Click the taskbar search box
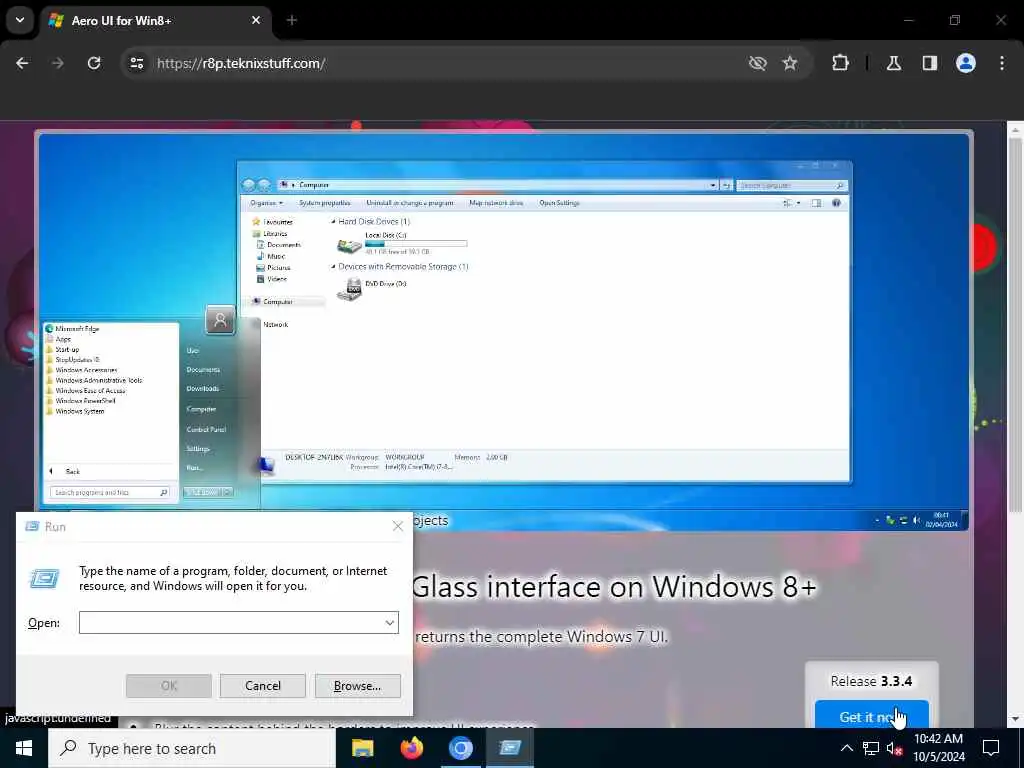This screenshot has width=1024, height=768. coord(192,748)
